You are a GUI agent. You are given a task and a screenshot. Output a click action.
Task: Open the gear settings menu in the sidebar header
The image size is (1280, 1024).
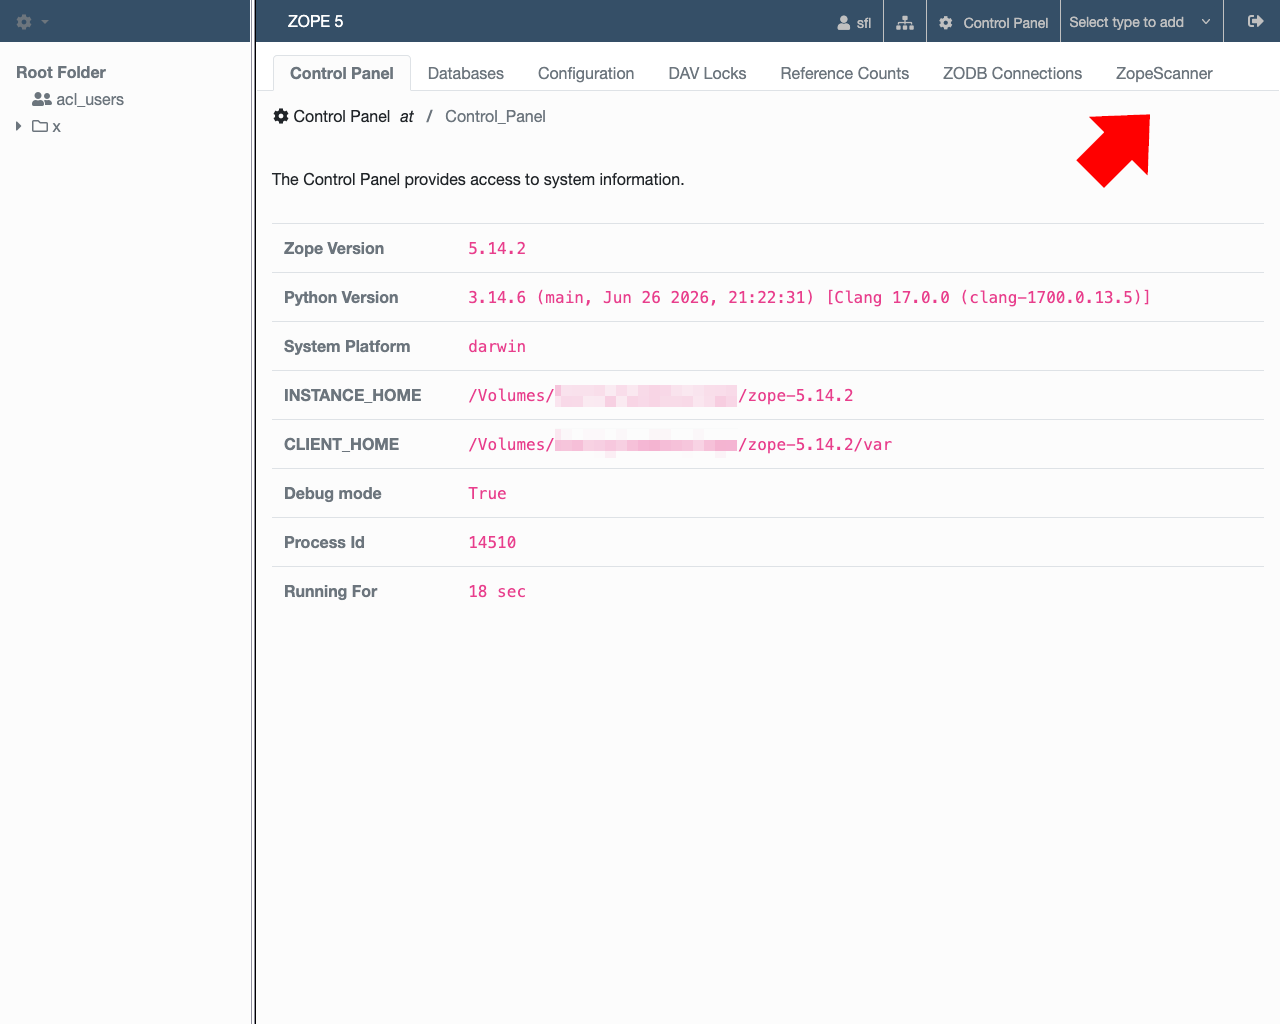point(24,22)
